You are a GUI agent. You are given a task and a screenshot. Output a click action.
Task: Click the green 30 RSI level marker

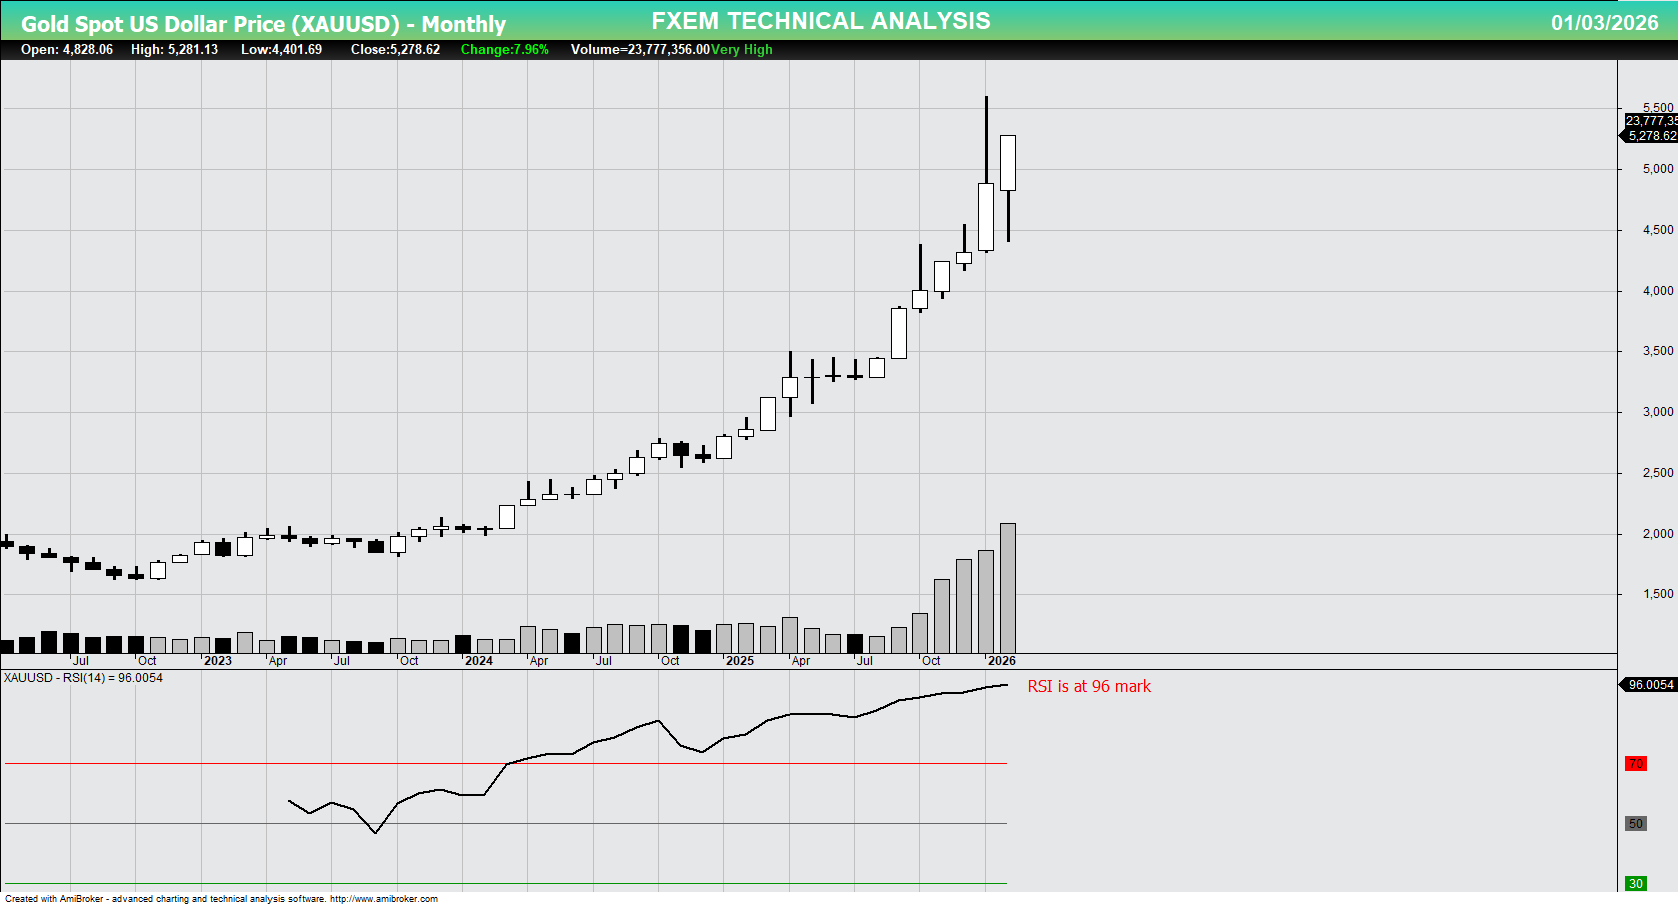[x=1634, y=884]
